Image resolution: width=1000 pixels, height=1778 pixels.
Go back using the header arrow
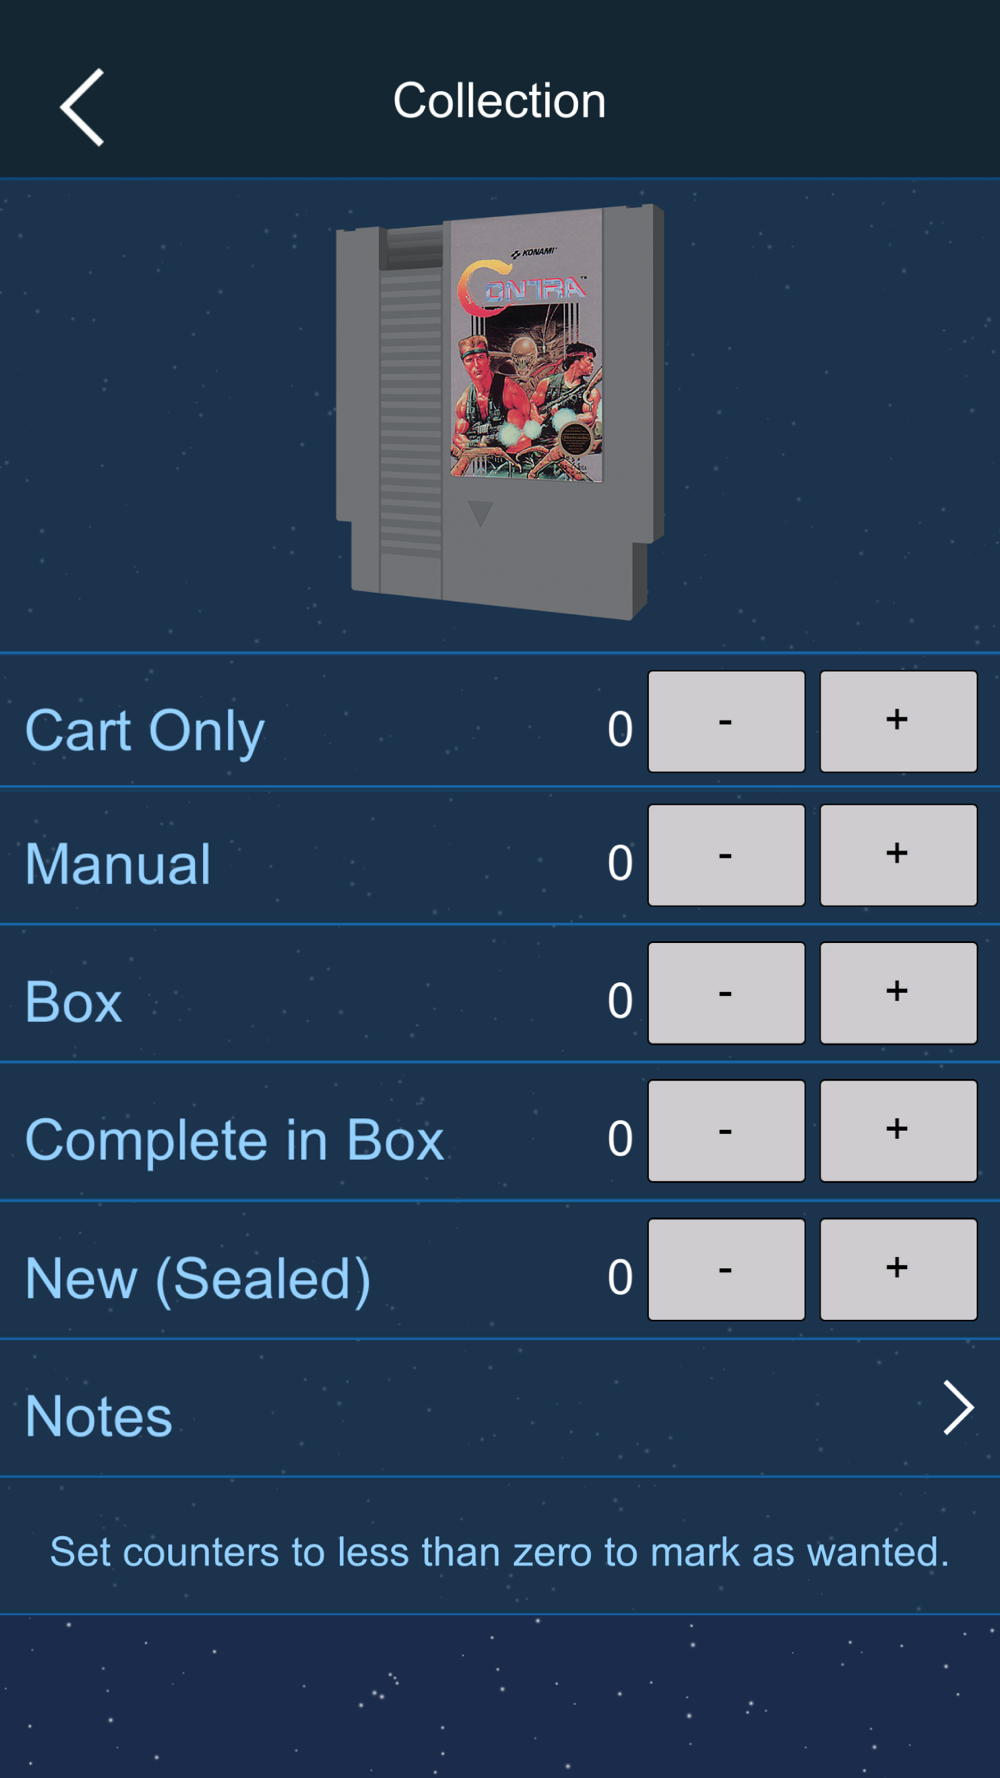(x=82, y=107)
